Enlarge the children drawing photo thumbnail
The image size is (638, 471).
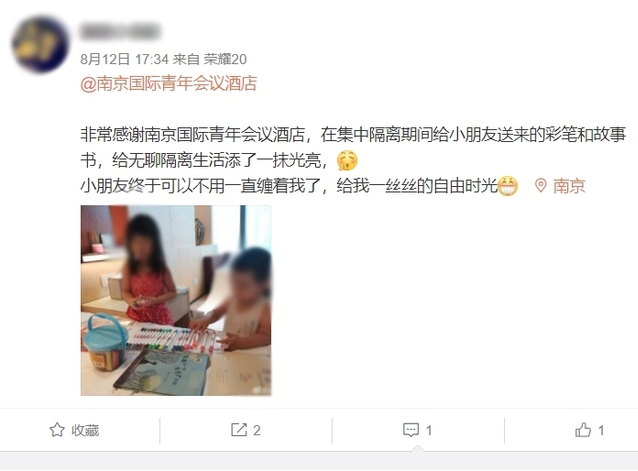(x=176, y=300)
